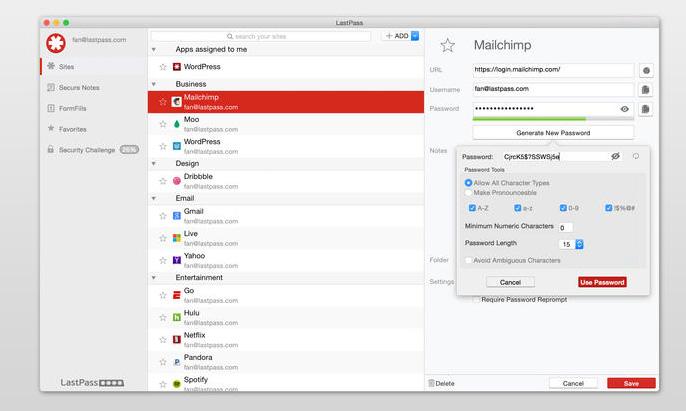
Task: Click the red Use Password button
Action: [602, 282]
